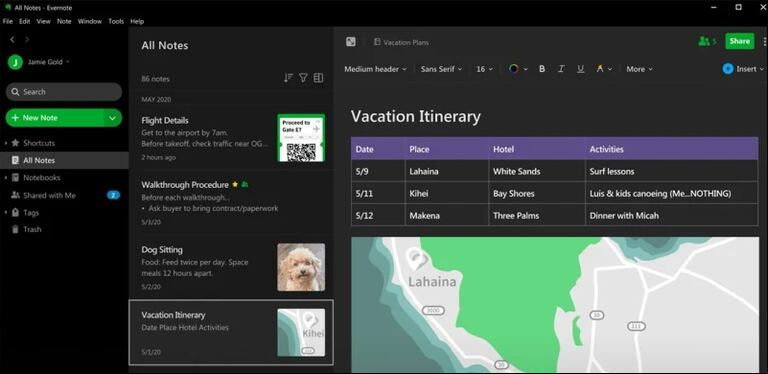Open the Flight Details note
Image resolution: width=768 pixels, height=374 pixels.
(x=231, y=138)
